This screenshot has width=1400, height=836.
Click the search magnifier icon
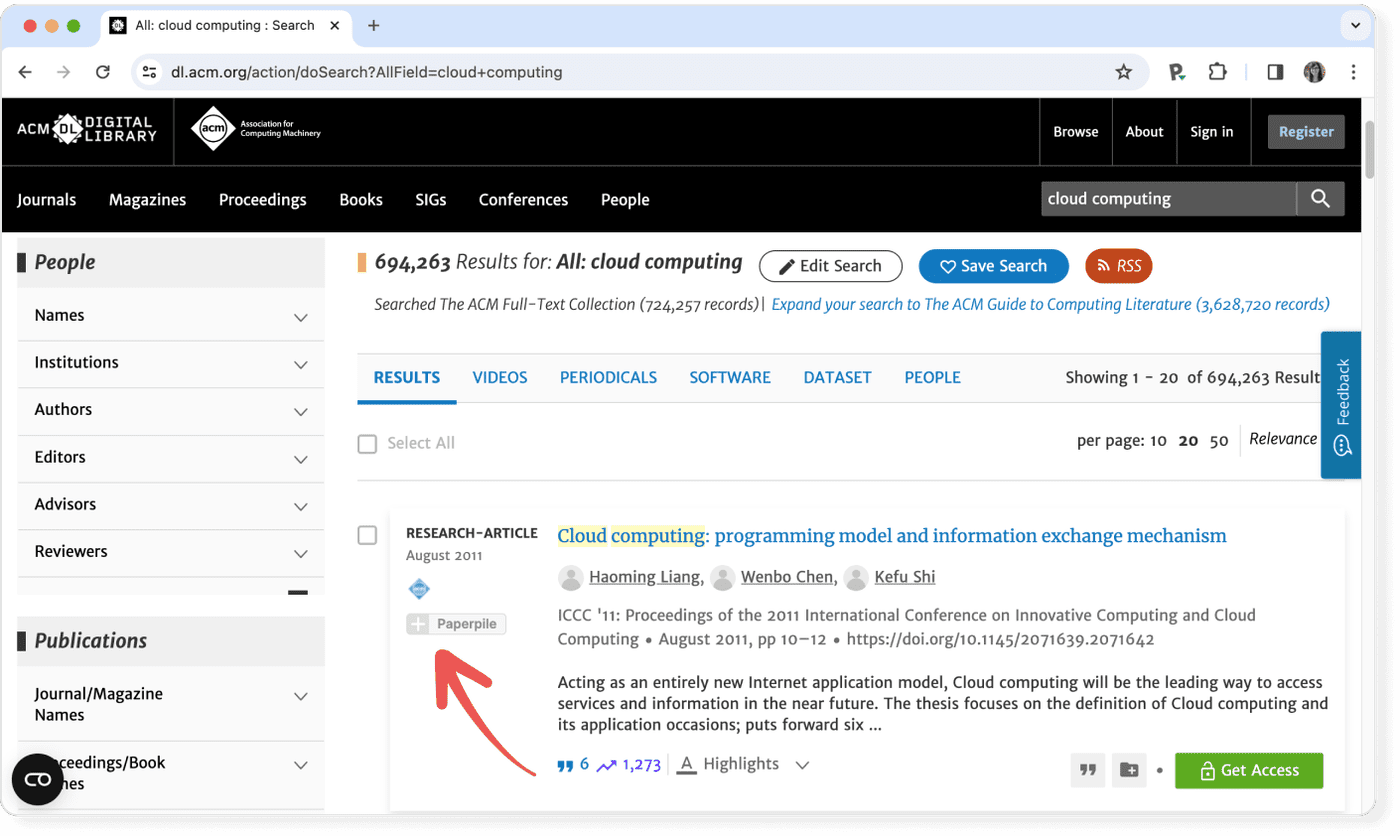click(1320, 198)
